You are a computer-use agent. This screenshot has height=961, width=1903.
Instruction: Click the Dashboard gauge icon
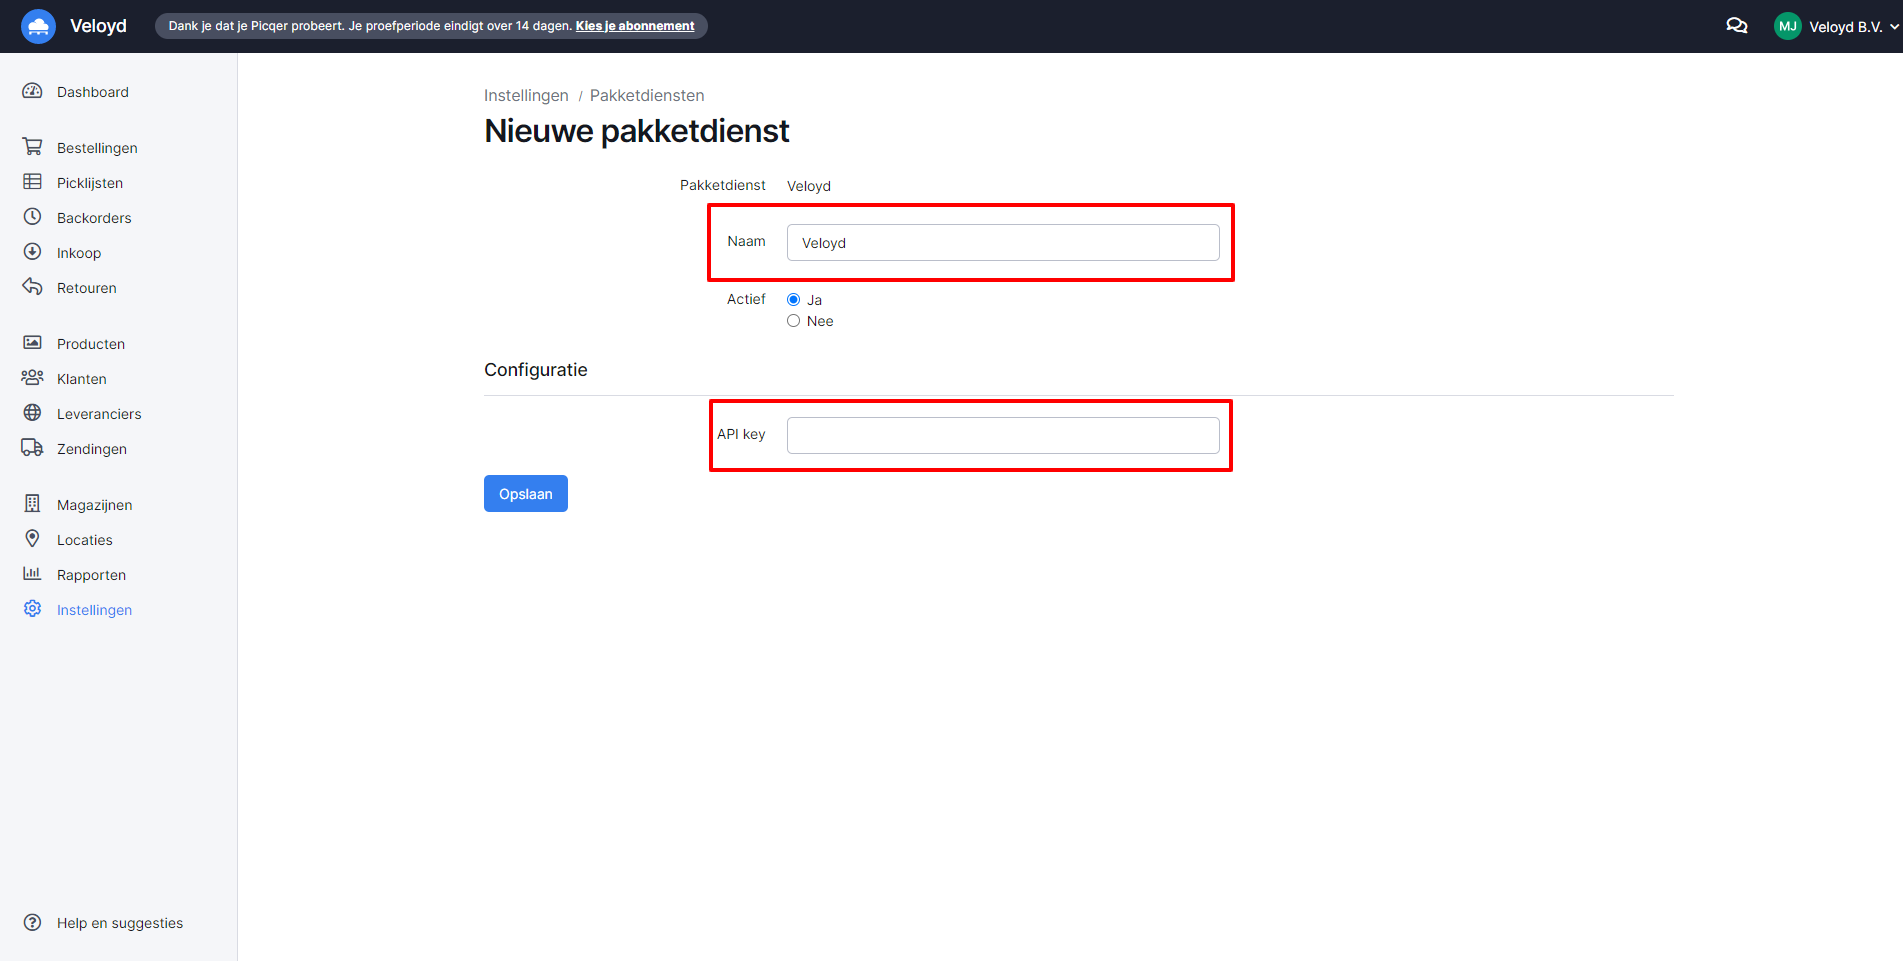(32, 91)
